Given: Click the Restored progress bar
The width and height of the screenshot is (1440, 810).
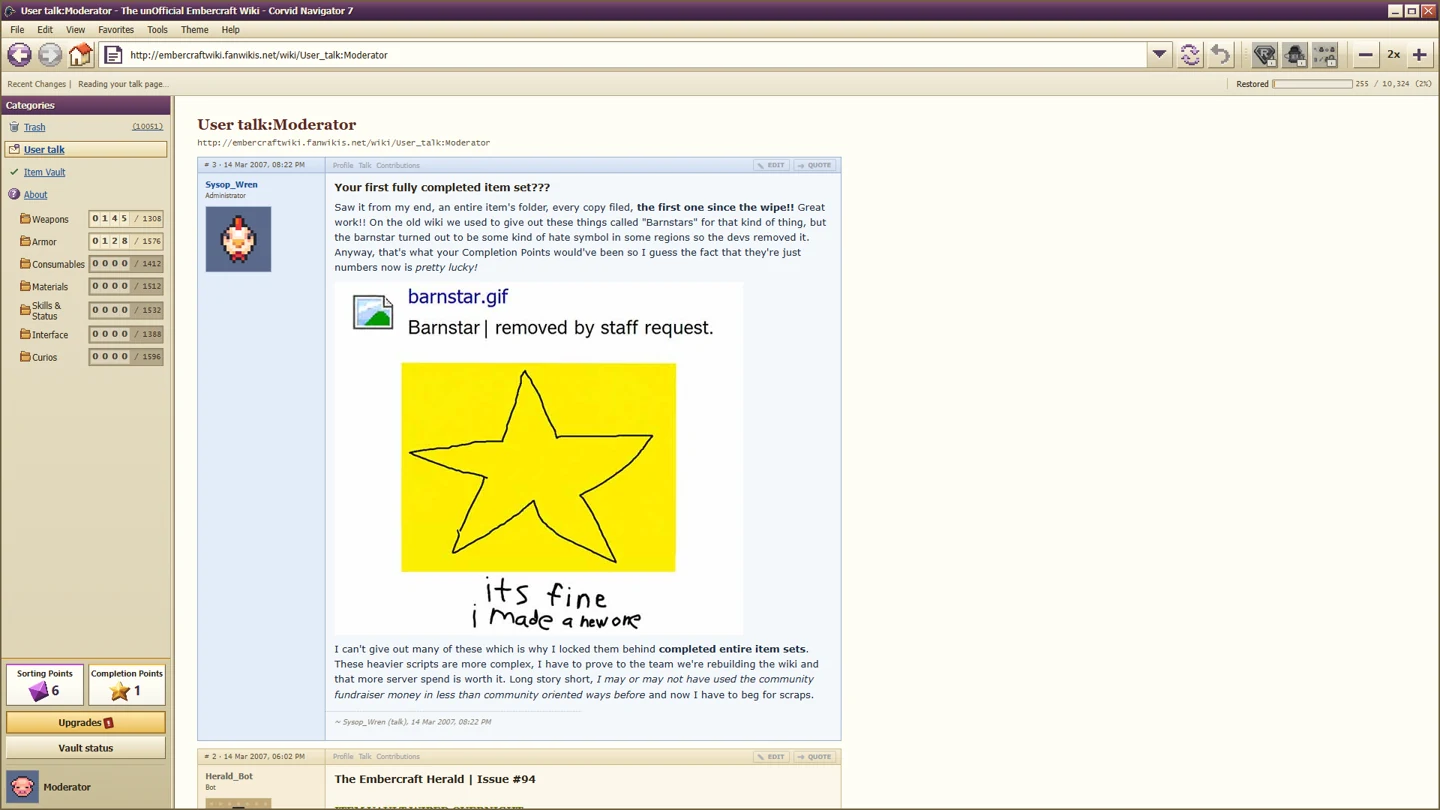Looking at the screenshot, I should 1312,84.
